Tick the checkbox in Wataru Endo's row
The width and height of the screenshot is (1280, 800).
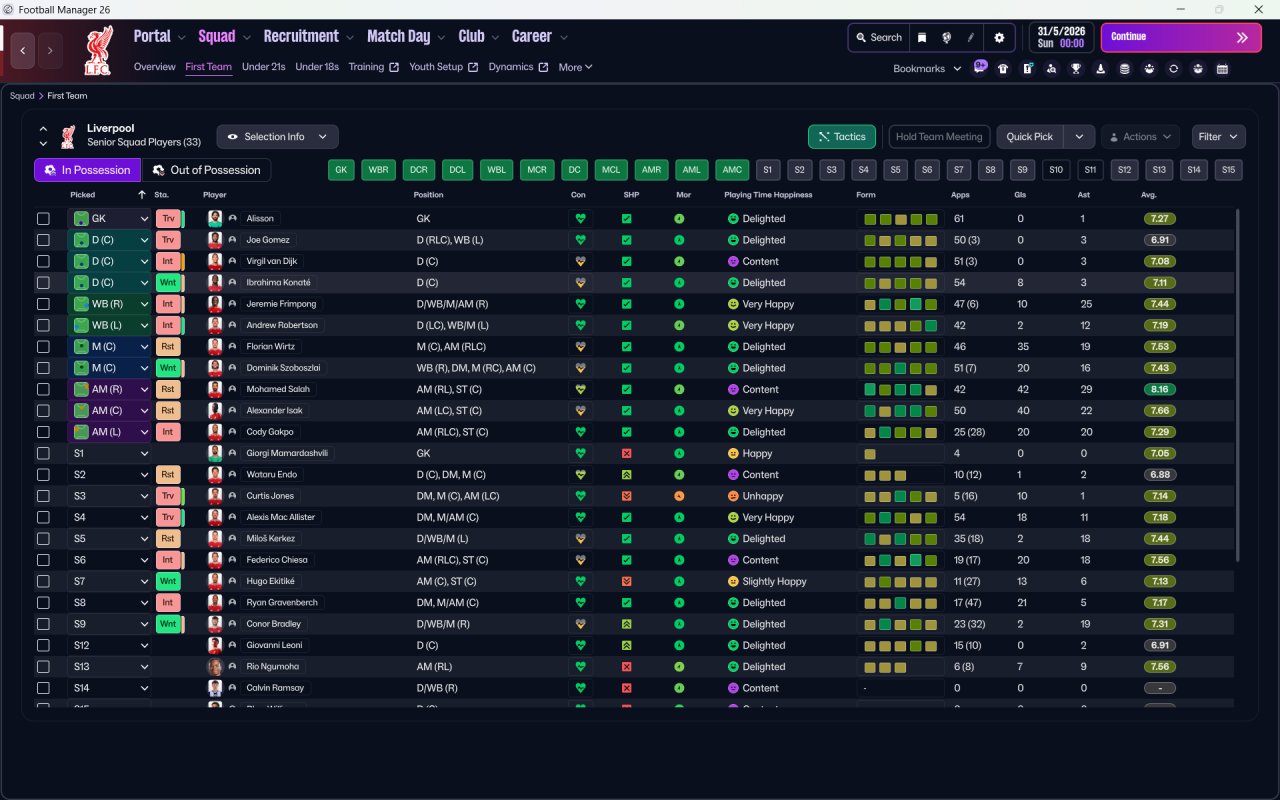click(x=43, y=475)
